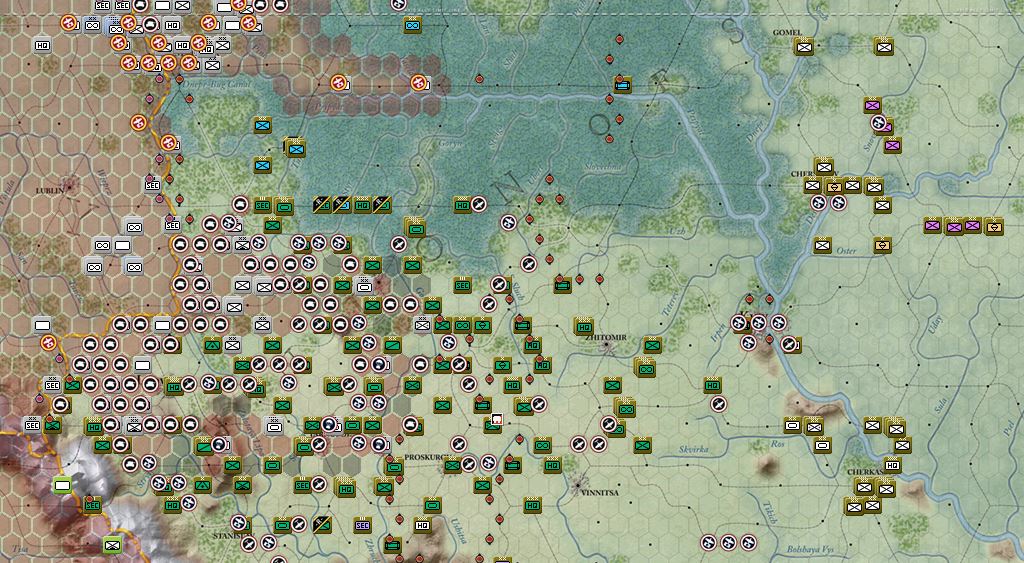Click the Uzh river label
1024x563 pixels.
coord(677,231)
